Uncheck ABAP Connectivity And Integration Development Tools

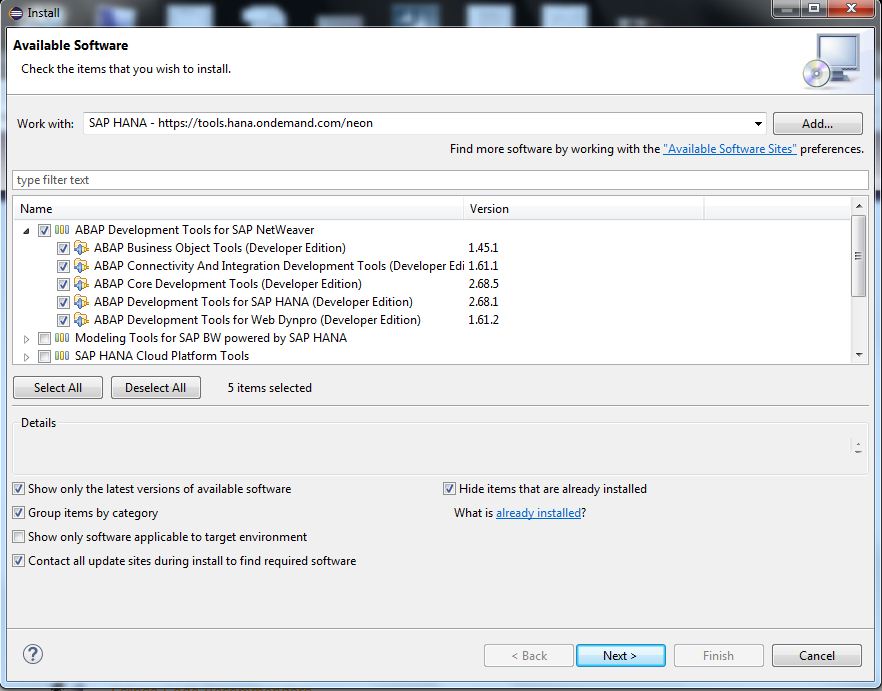coord(63,266)
